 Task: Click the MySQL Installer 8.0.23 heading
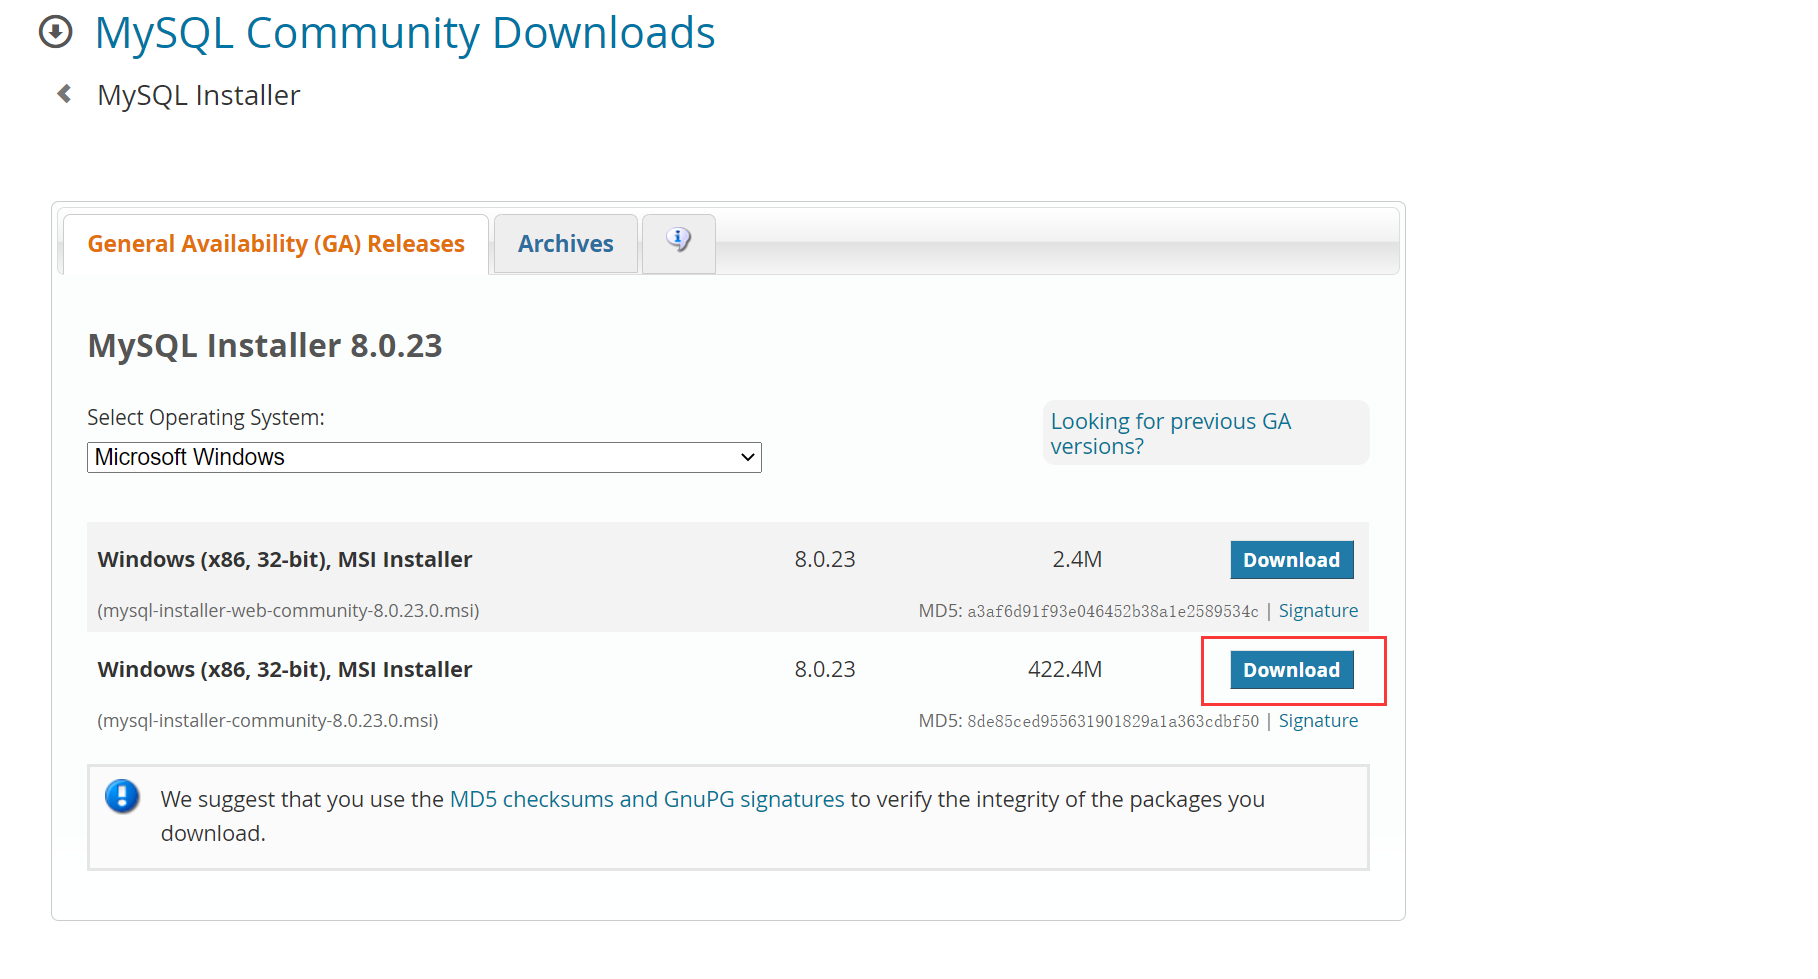pyautogui.click(x=265, y=346)
